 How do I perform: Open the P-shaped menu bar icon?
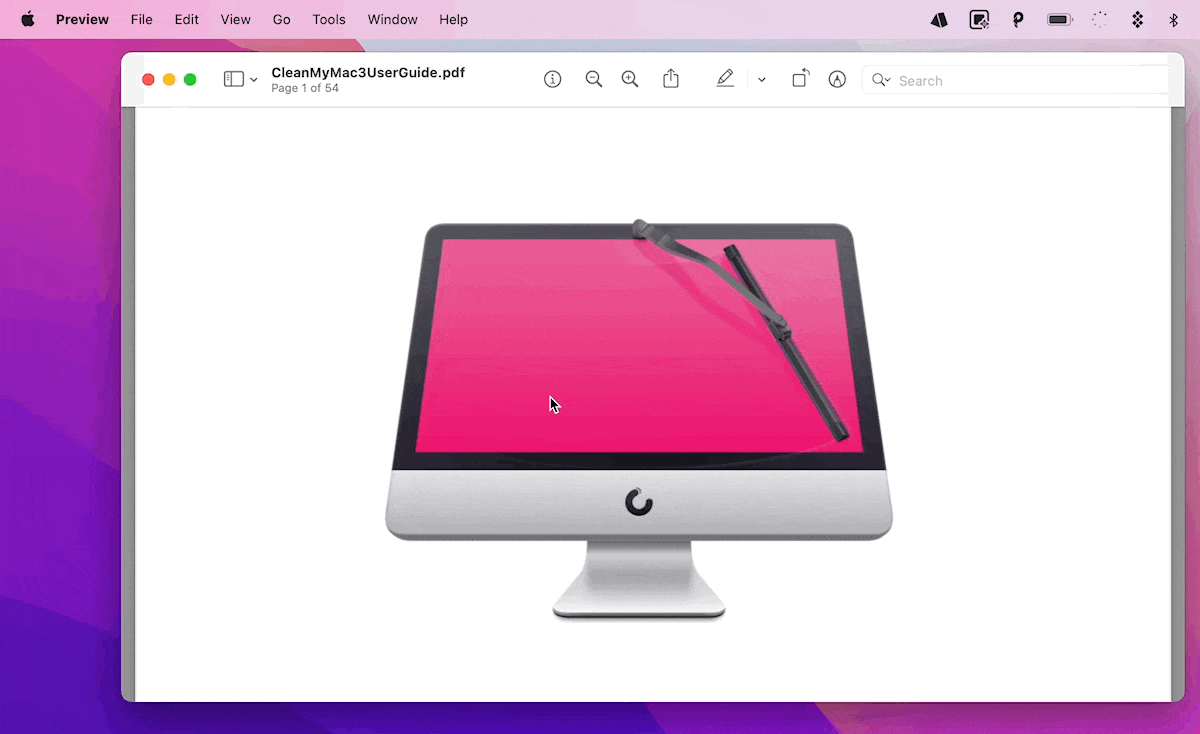click(x=1018, y=19)
